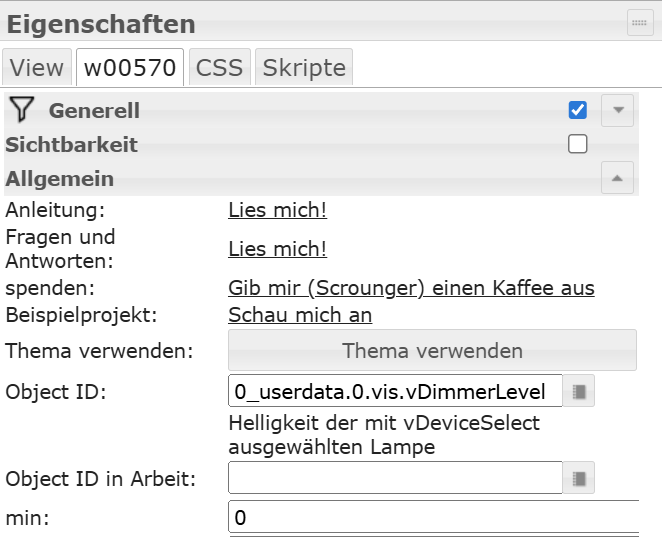Open the Fragen und Antworten Lies mich link
This screenshot has width=662, height=537.
click(x=277, y=249)
